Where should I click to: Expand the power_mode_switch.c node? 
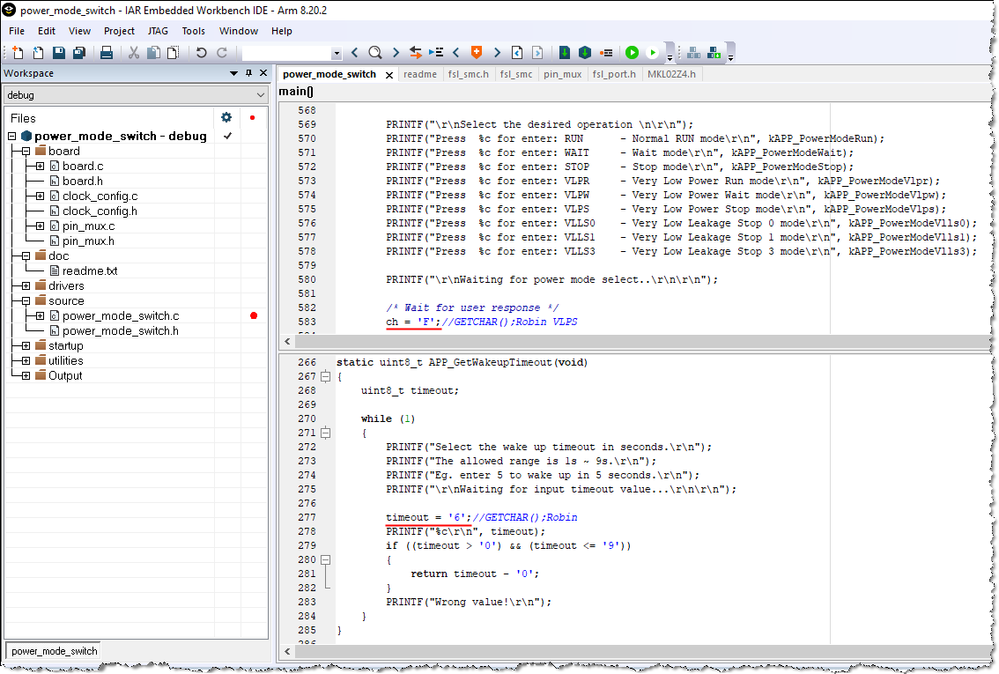tap(40, 315)
